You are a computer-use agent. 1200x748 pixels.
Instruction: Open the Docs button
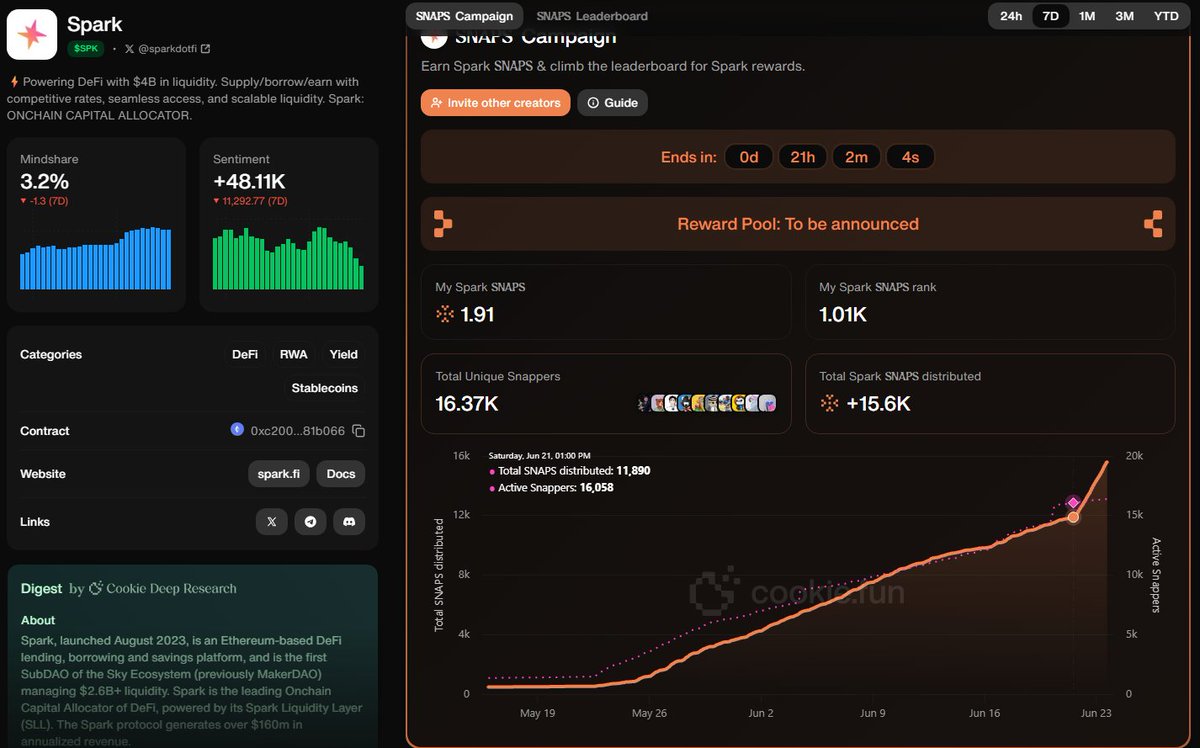(x=341, y=474)
